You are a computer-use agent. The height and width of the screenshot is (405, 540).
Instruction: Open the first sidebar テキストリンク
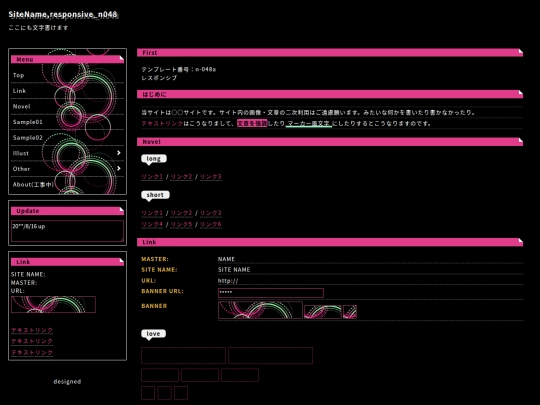[32, 330]
